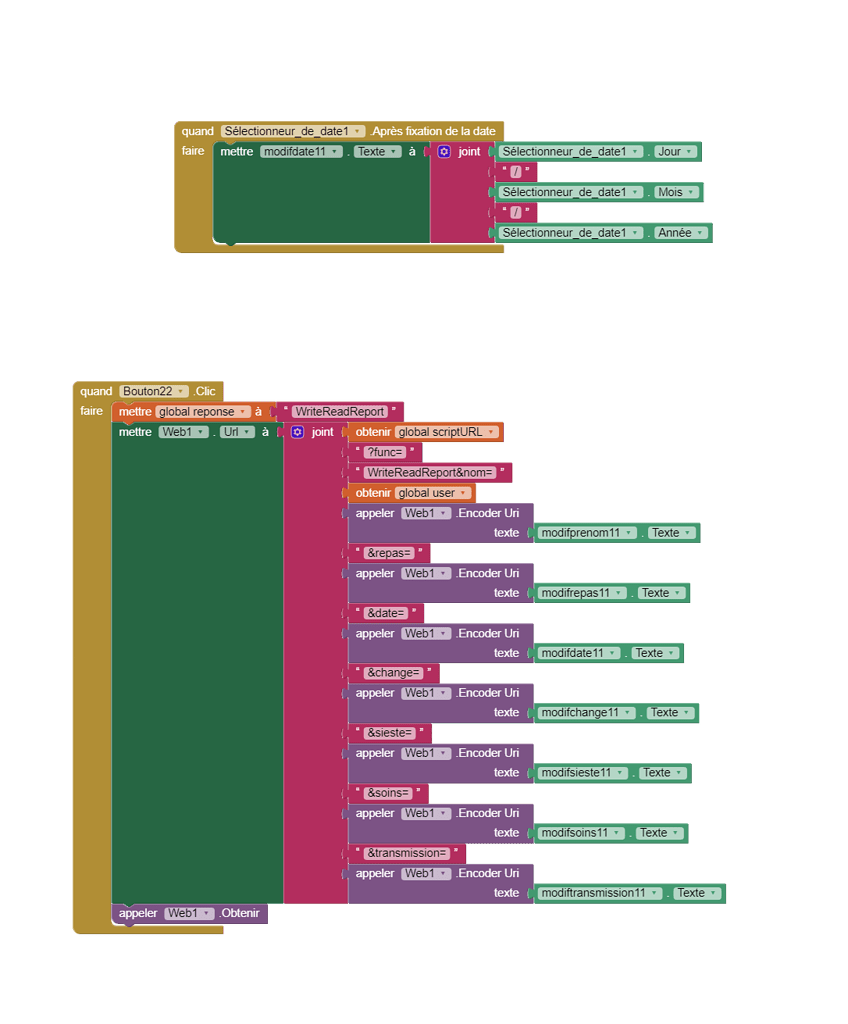
Task: Click the joint mutator gear in the date block
Action: pyautogui.click(x=444, y=152)
